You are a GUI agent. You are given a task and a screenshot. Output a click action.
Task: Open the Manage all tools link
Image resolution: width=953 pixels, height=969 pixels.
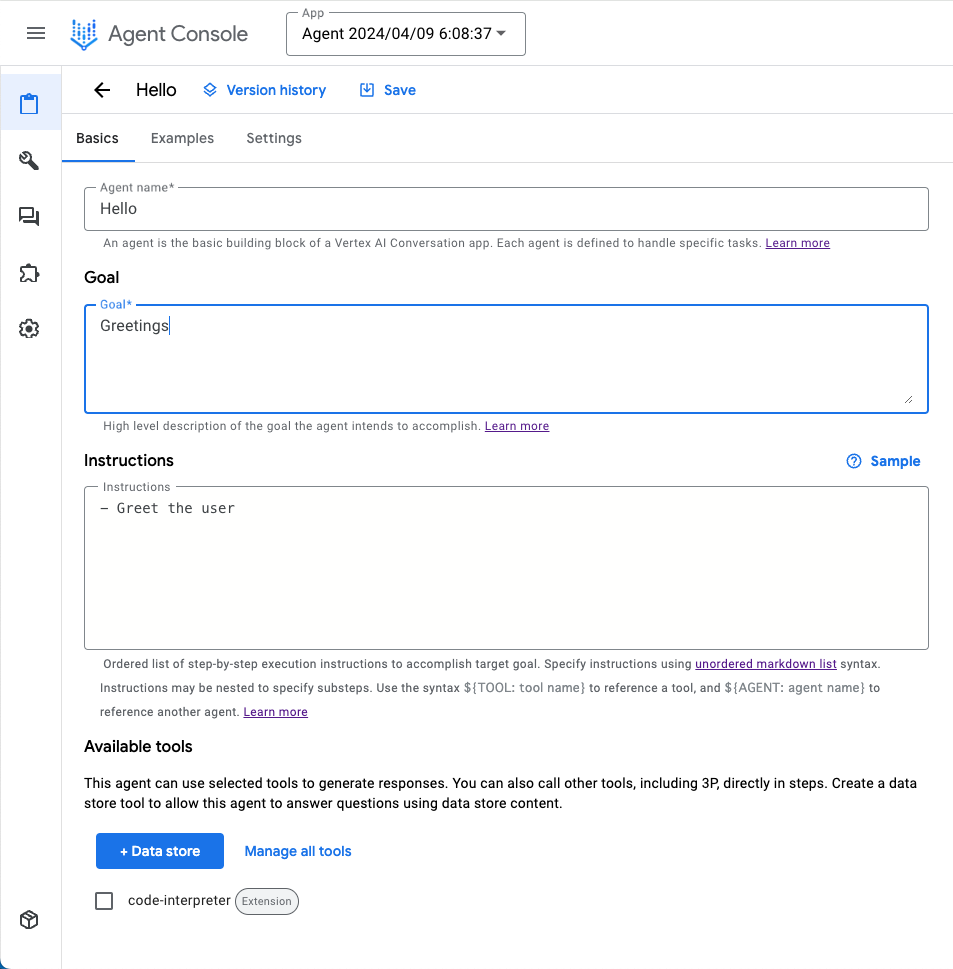pyautogui.click(x=297, y=851)
